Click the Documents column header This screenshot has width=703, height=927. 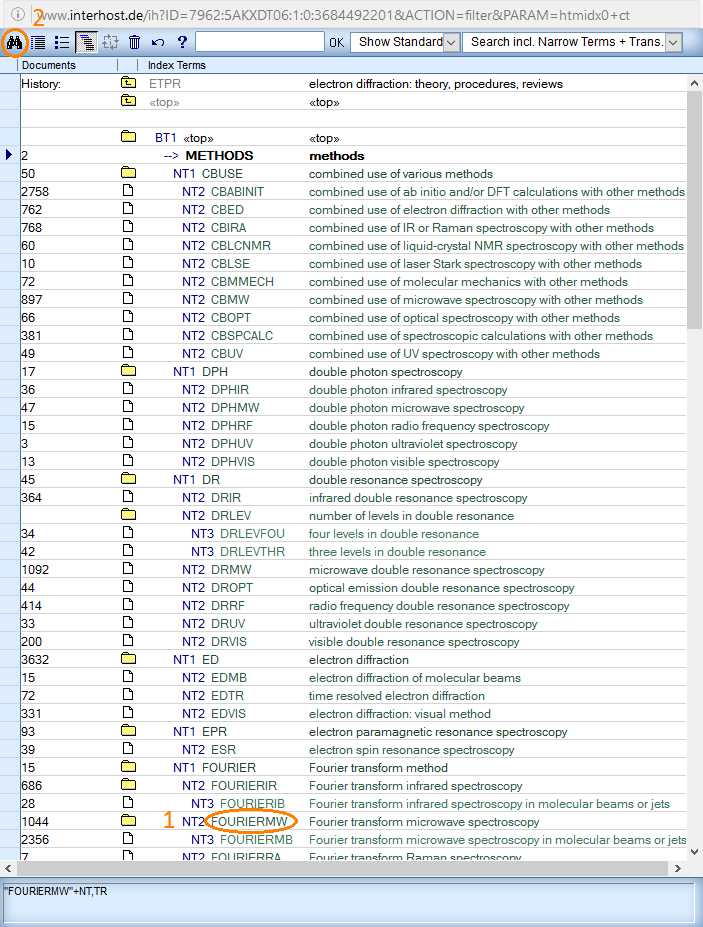(x=48, y=65)
